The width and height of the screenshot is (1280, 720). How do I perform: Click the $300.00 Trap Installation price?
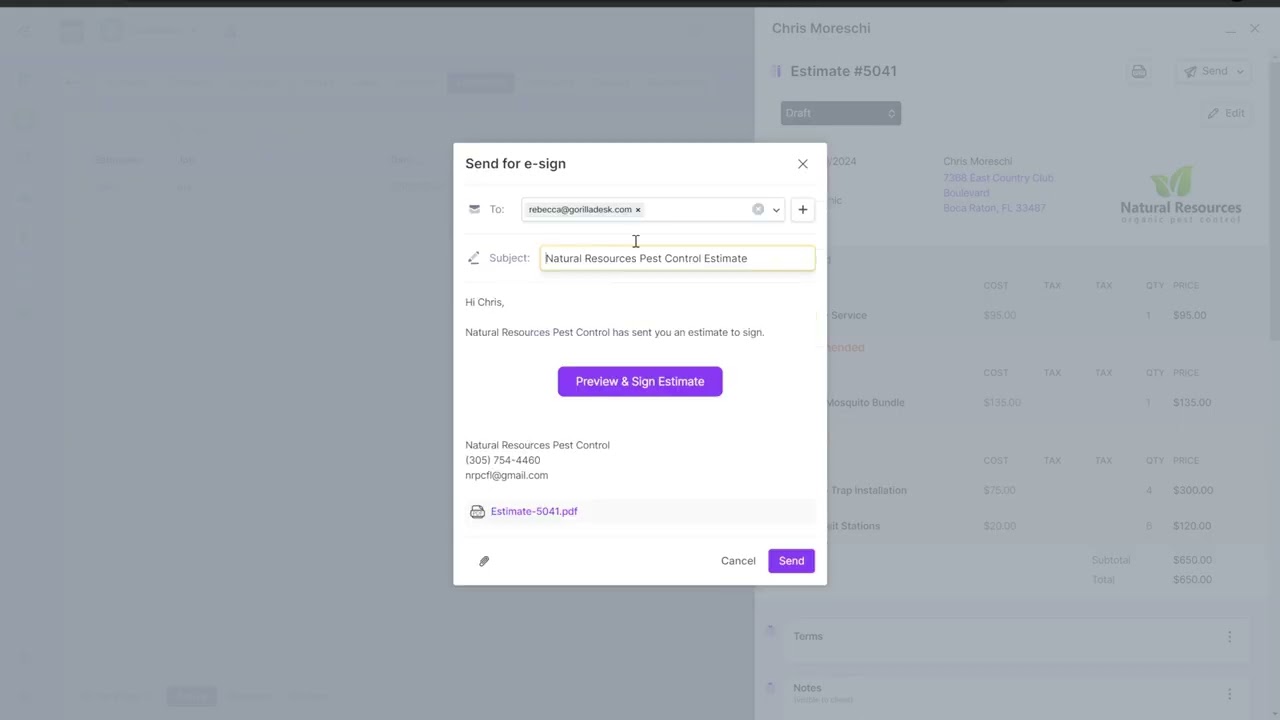(x=1192, y=491)
